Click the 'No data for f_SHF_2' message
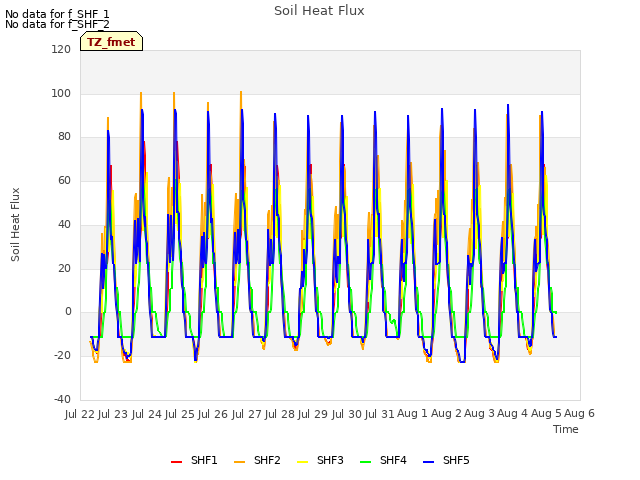The width and height of the screenshot is (640, 480). (57, 24)
